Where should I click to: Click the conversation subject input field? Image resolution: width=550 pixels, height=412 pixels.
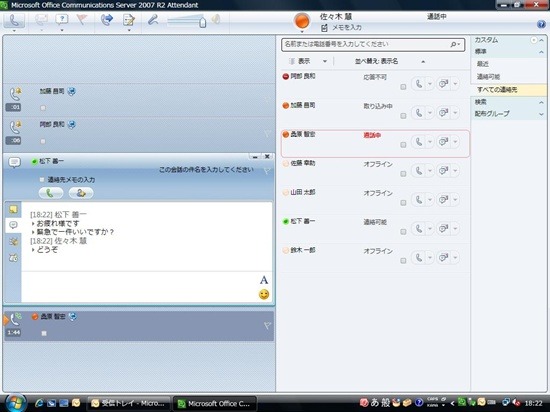[x=206, y=170]
